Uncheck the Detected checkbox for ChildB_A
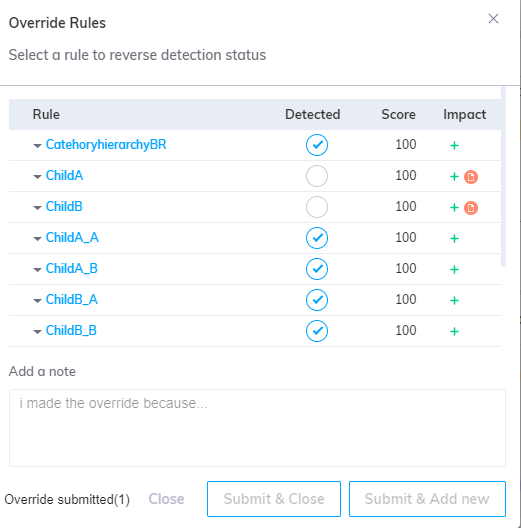 tap(317, 300)
